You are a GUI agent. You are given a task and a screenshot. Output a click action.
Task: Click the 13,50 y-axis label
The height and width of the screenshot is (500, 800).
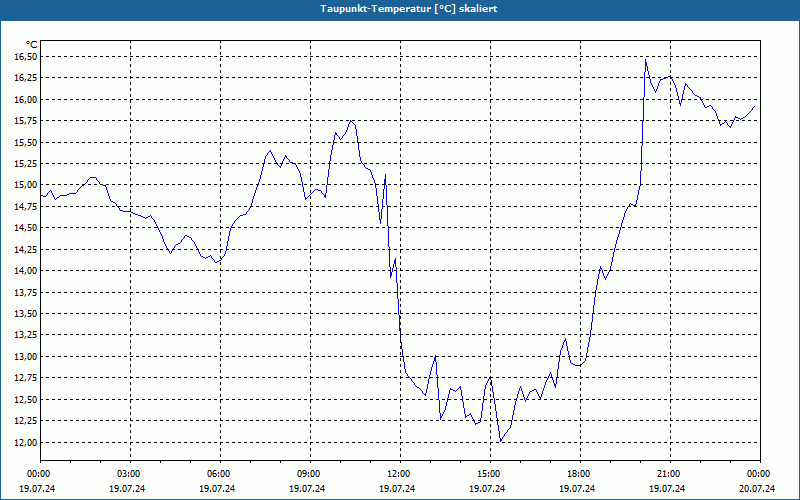[26, 314]
